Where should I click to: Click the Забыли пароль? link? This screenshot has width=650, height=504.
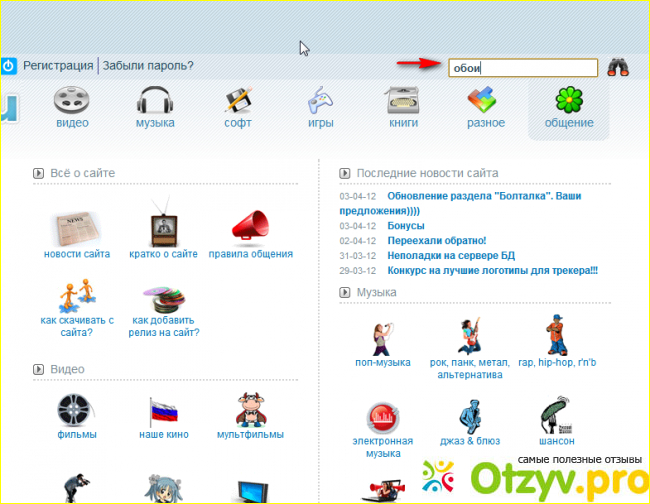(148, 66)
